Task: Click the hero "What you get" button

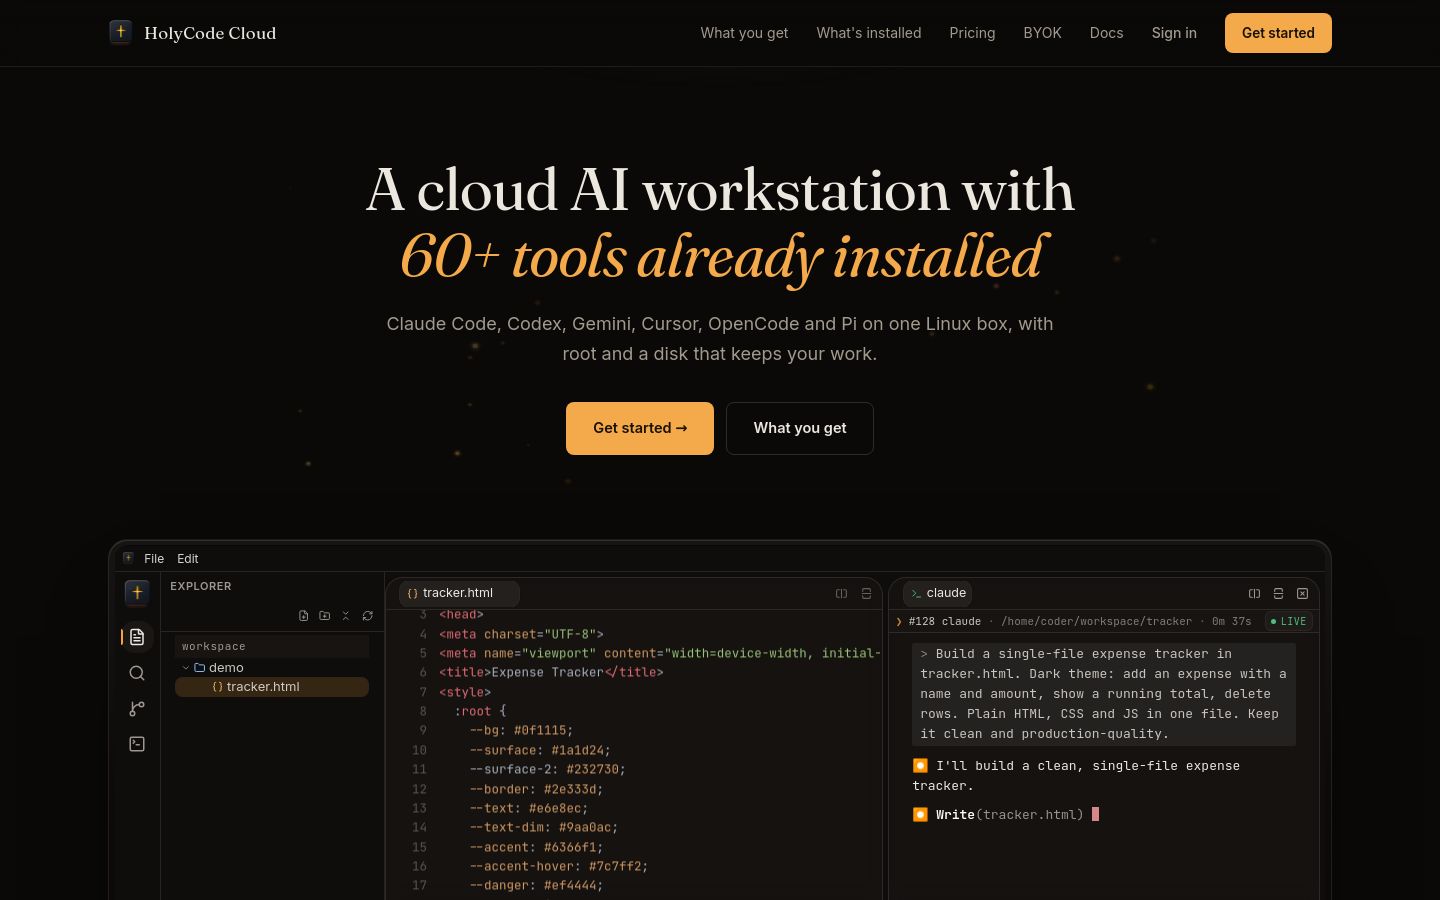Action: [x=800, y=428]
